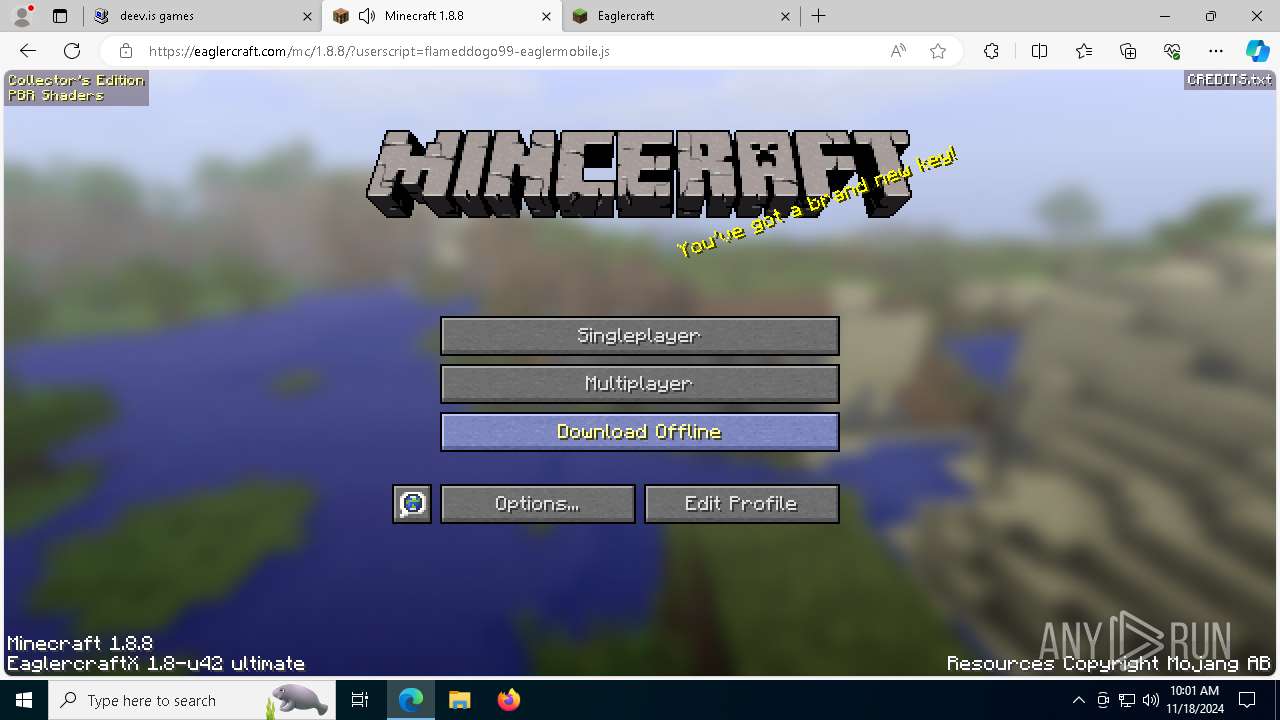
Task: Click the Resources Copyright Mojang AB text
Action: coord(1109,663)
